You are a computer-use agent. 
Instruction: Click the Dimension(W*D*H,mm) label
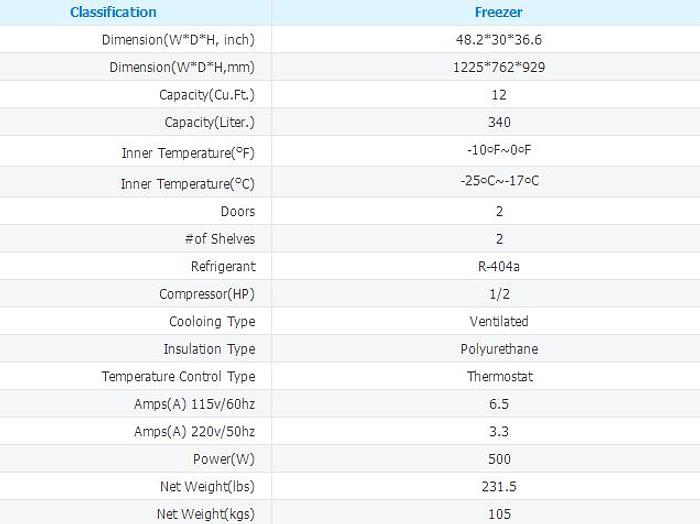182,68
